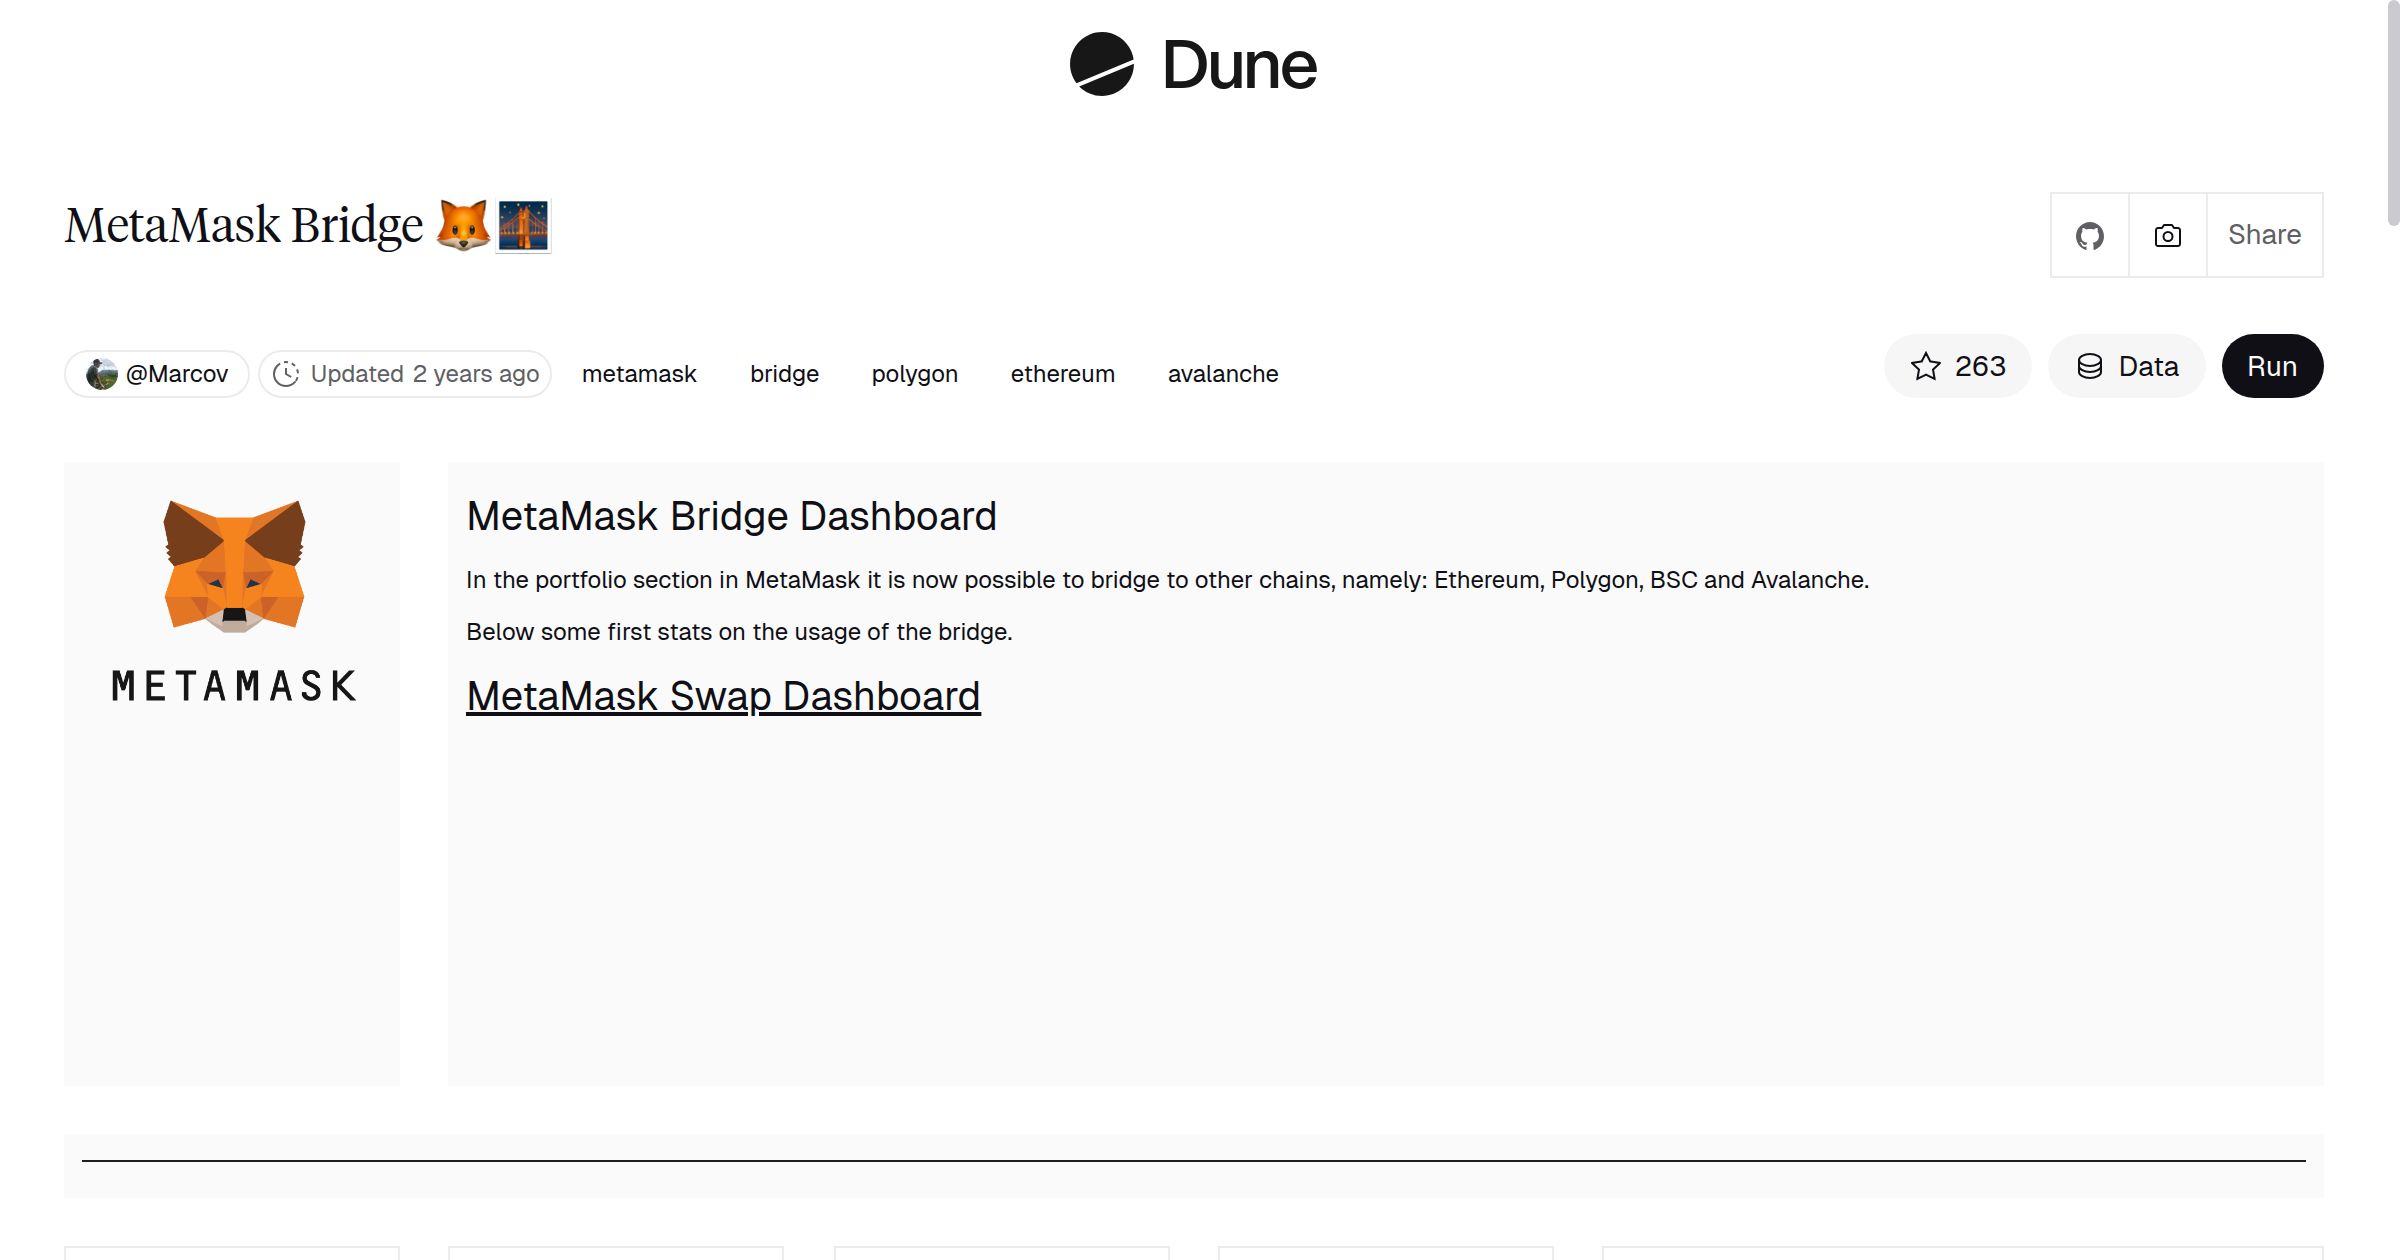The width and height of the screenshot is (2400, 1260).
Task: Open the Share options
Action: pos(2264,234)
